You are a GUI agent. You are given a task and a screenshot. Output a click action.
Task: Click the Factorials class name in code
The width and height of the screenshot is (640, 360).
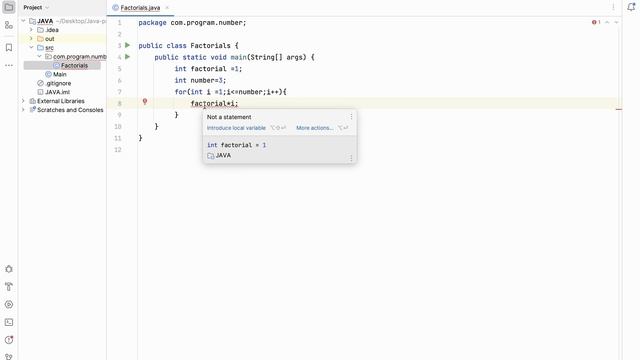[210, 46]
